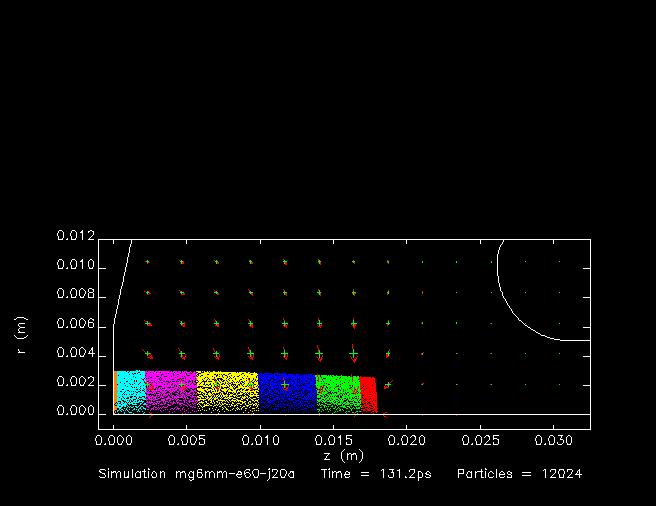Viewport: 656px width, 506px height.
Task: Click the thin orange slice at bunch tail
Action: click(x=115, y=392)
